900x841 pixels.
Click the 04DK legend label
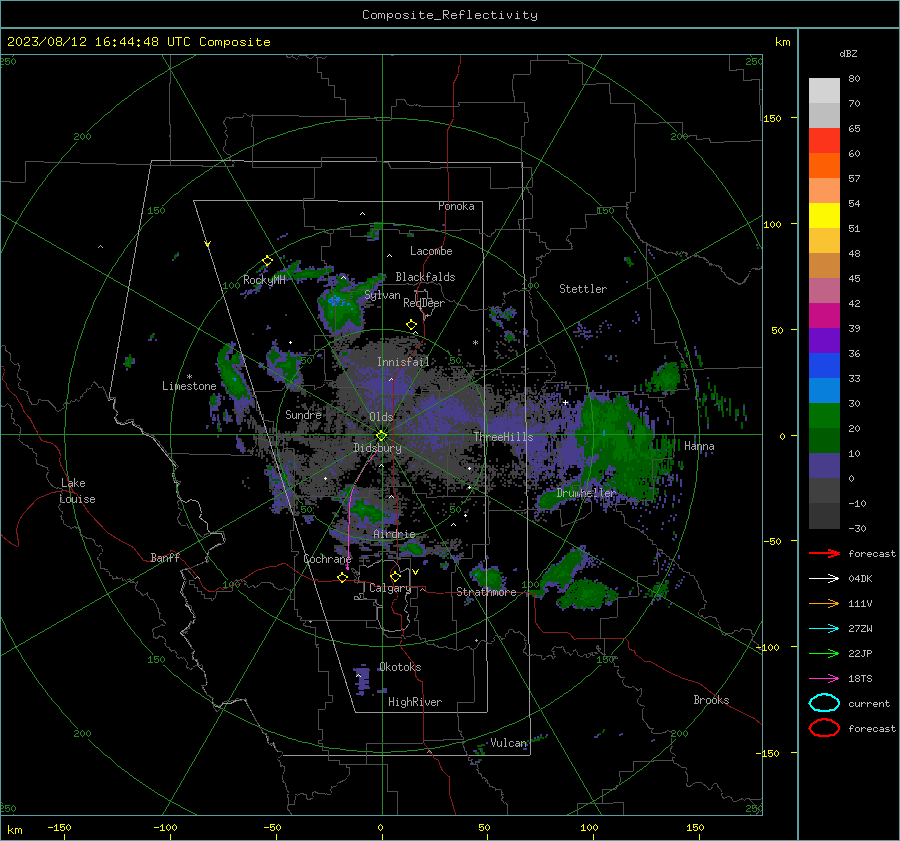(860, 579)
